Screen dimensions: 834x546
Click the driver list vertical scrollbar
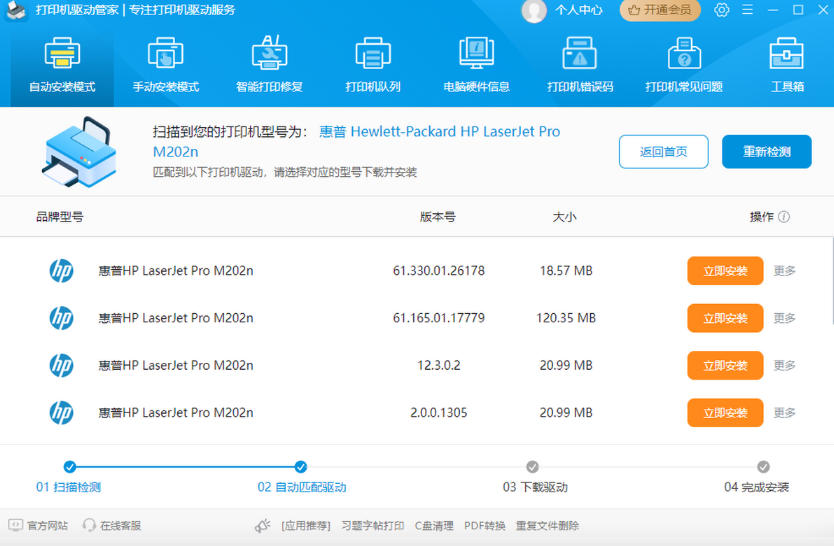(x=832, y=281)
